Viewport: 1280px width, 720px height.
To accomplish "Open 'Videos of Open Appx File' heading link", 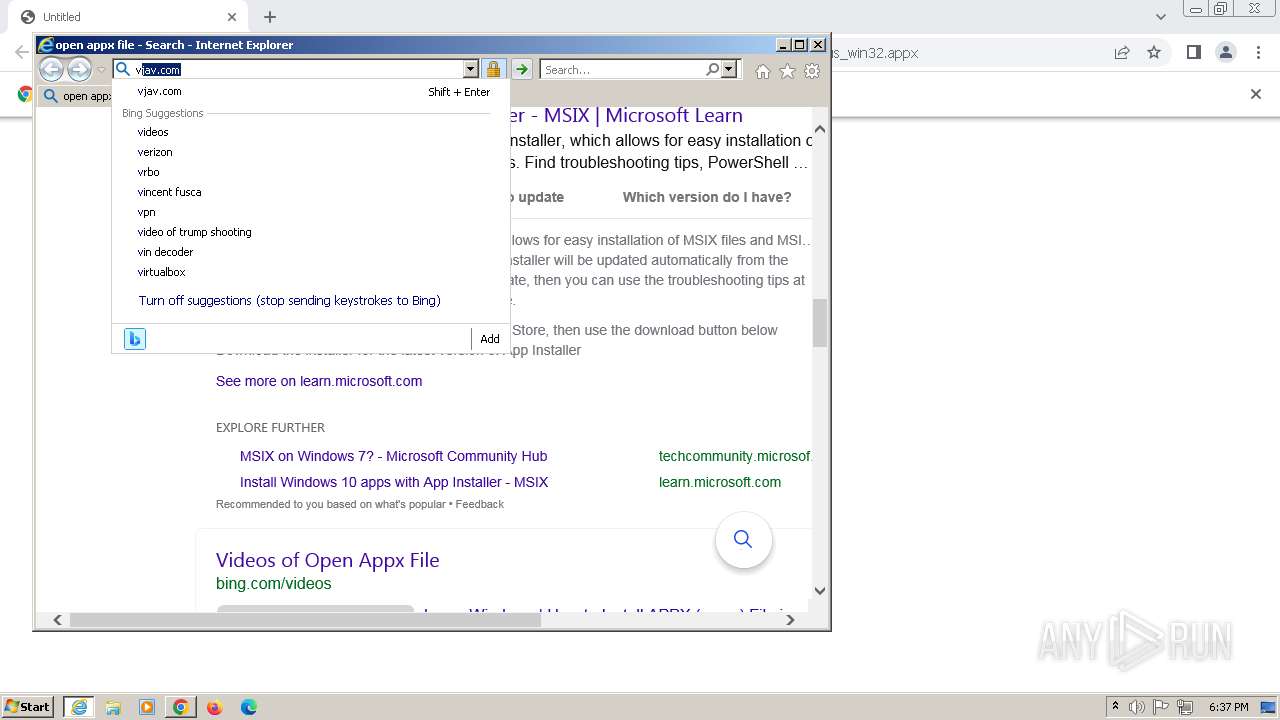I will click(327, 560).
